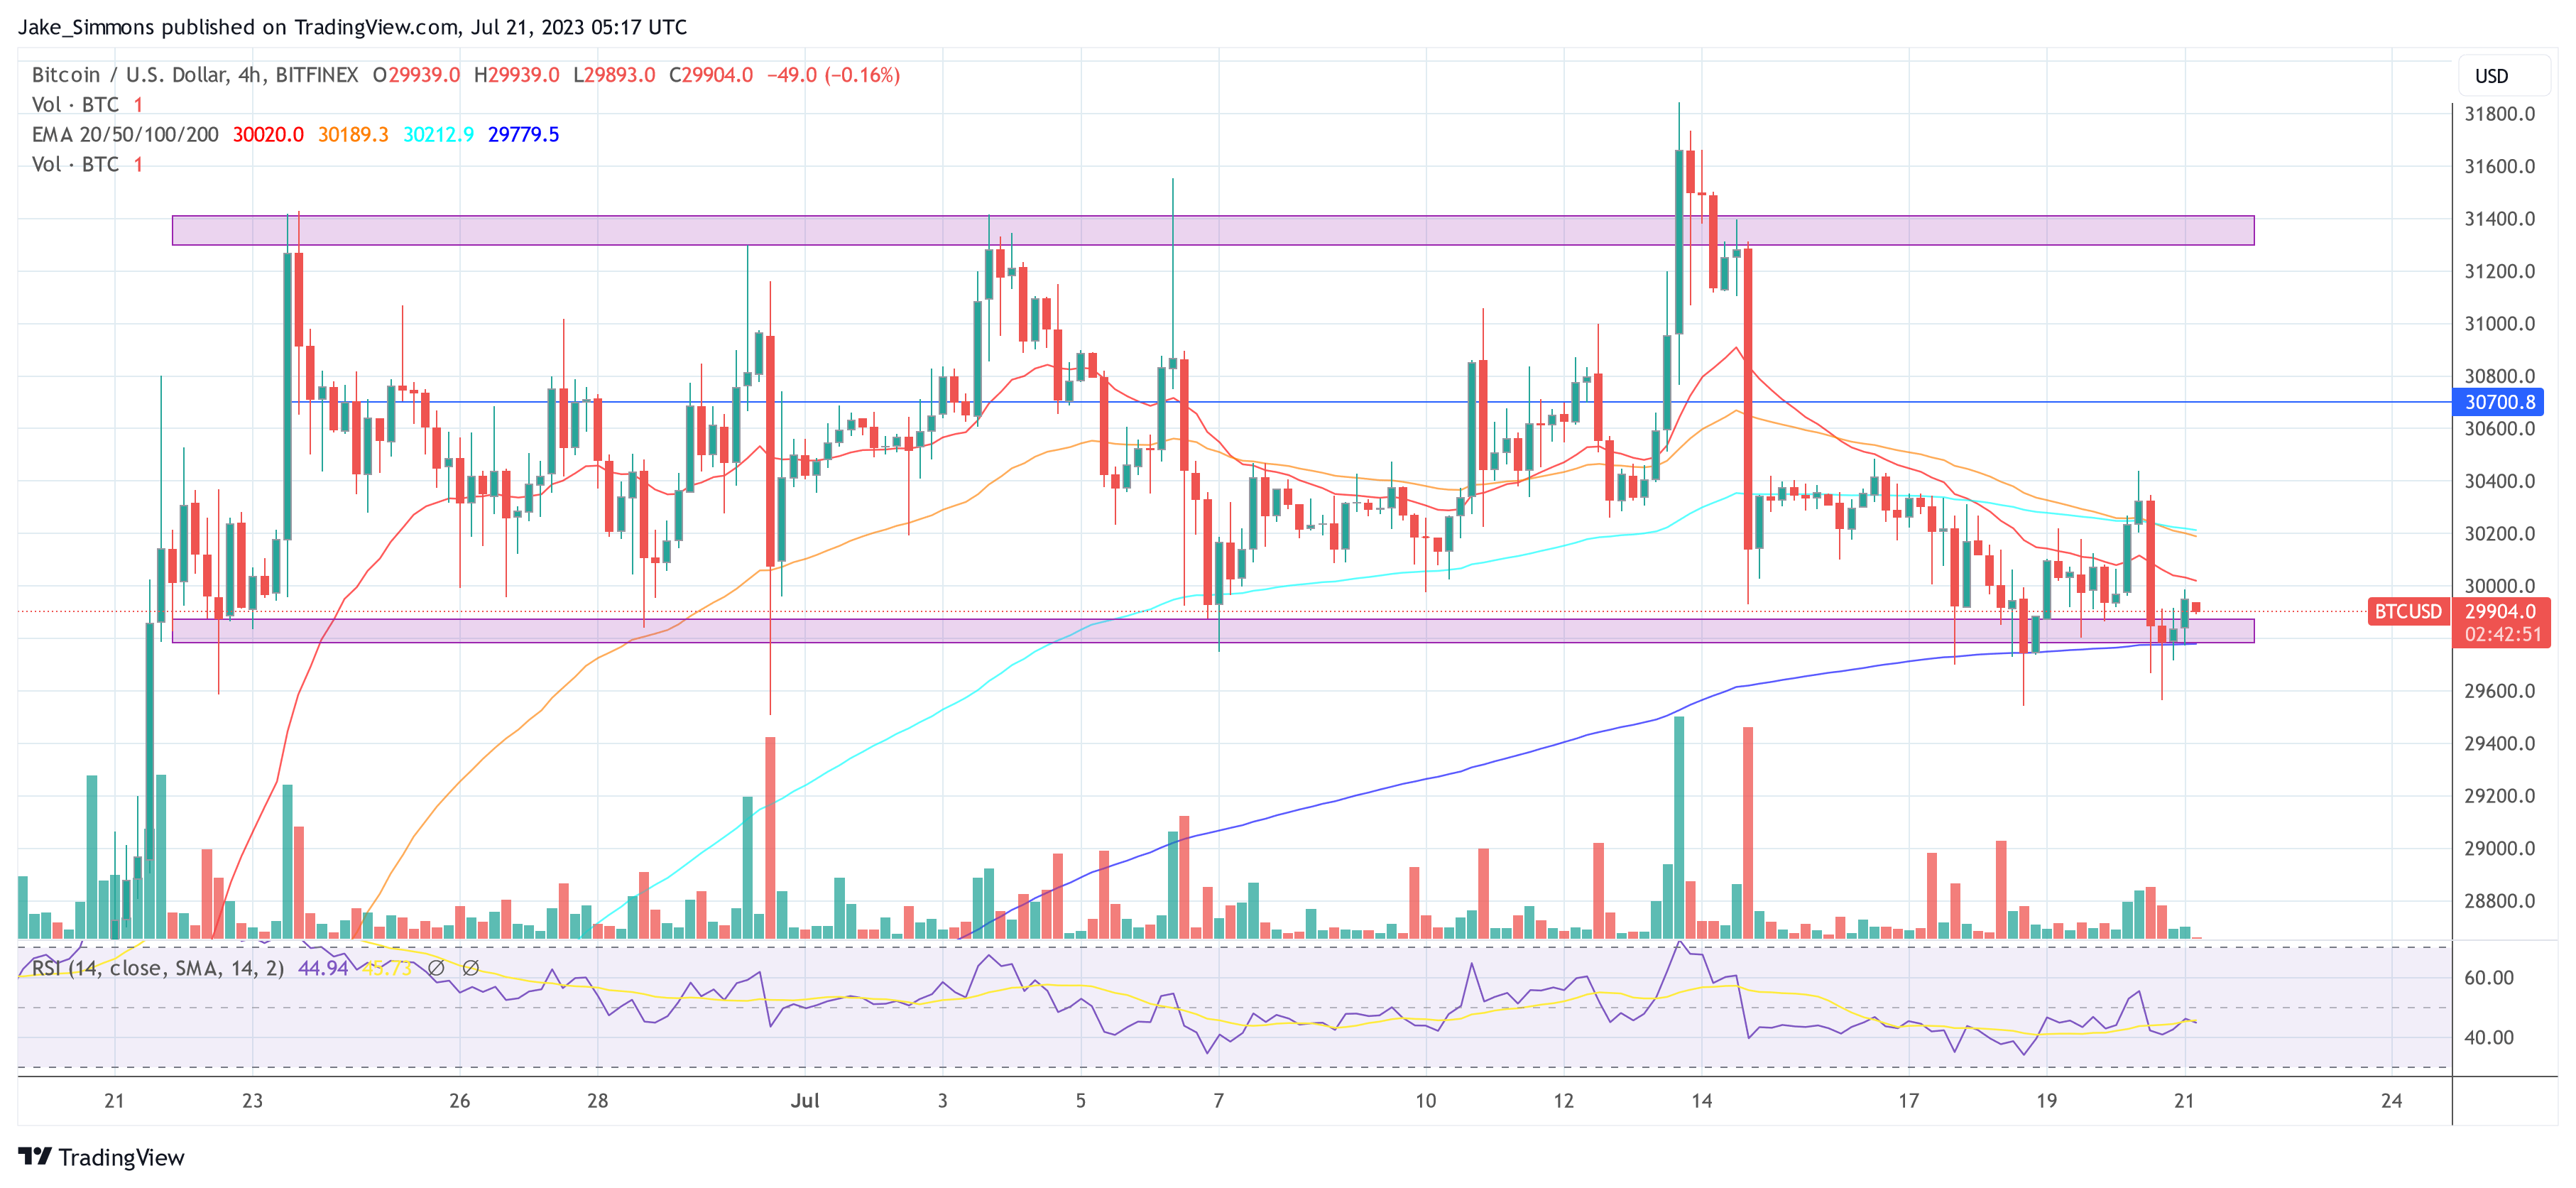The height and width of the screenshot is (1188, 2576).
Task: Click the ∅ symbol right after RSI value 45.73
Action: [436, 968]
